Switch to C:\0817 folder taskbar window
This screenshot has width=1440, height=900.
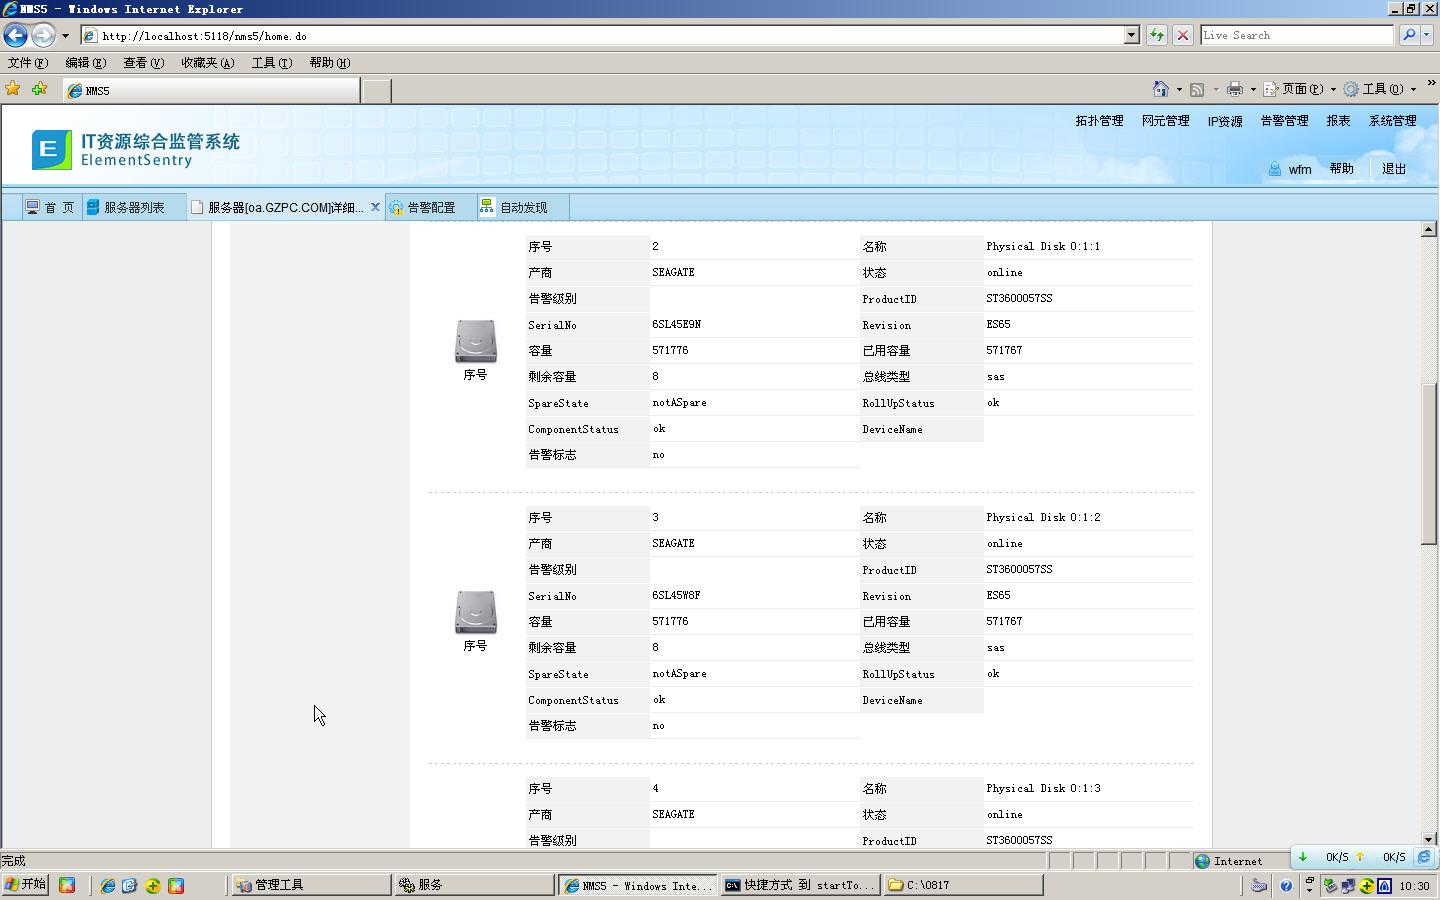click(962, 885)
